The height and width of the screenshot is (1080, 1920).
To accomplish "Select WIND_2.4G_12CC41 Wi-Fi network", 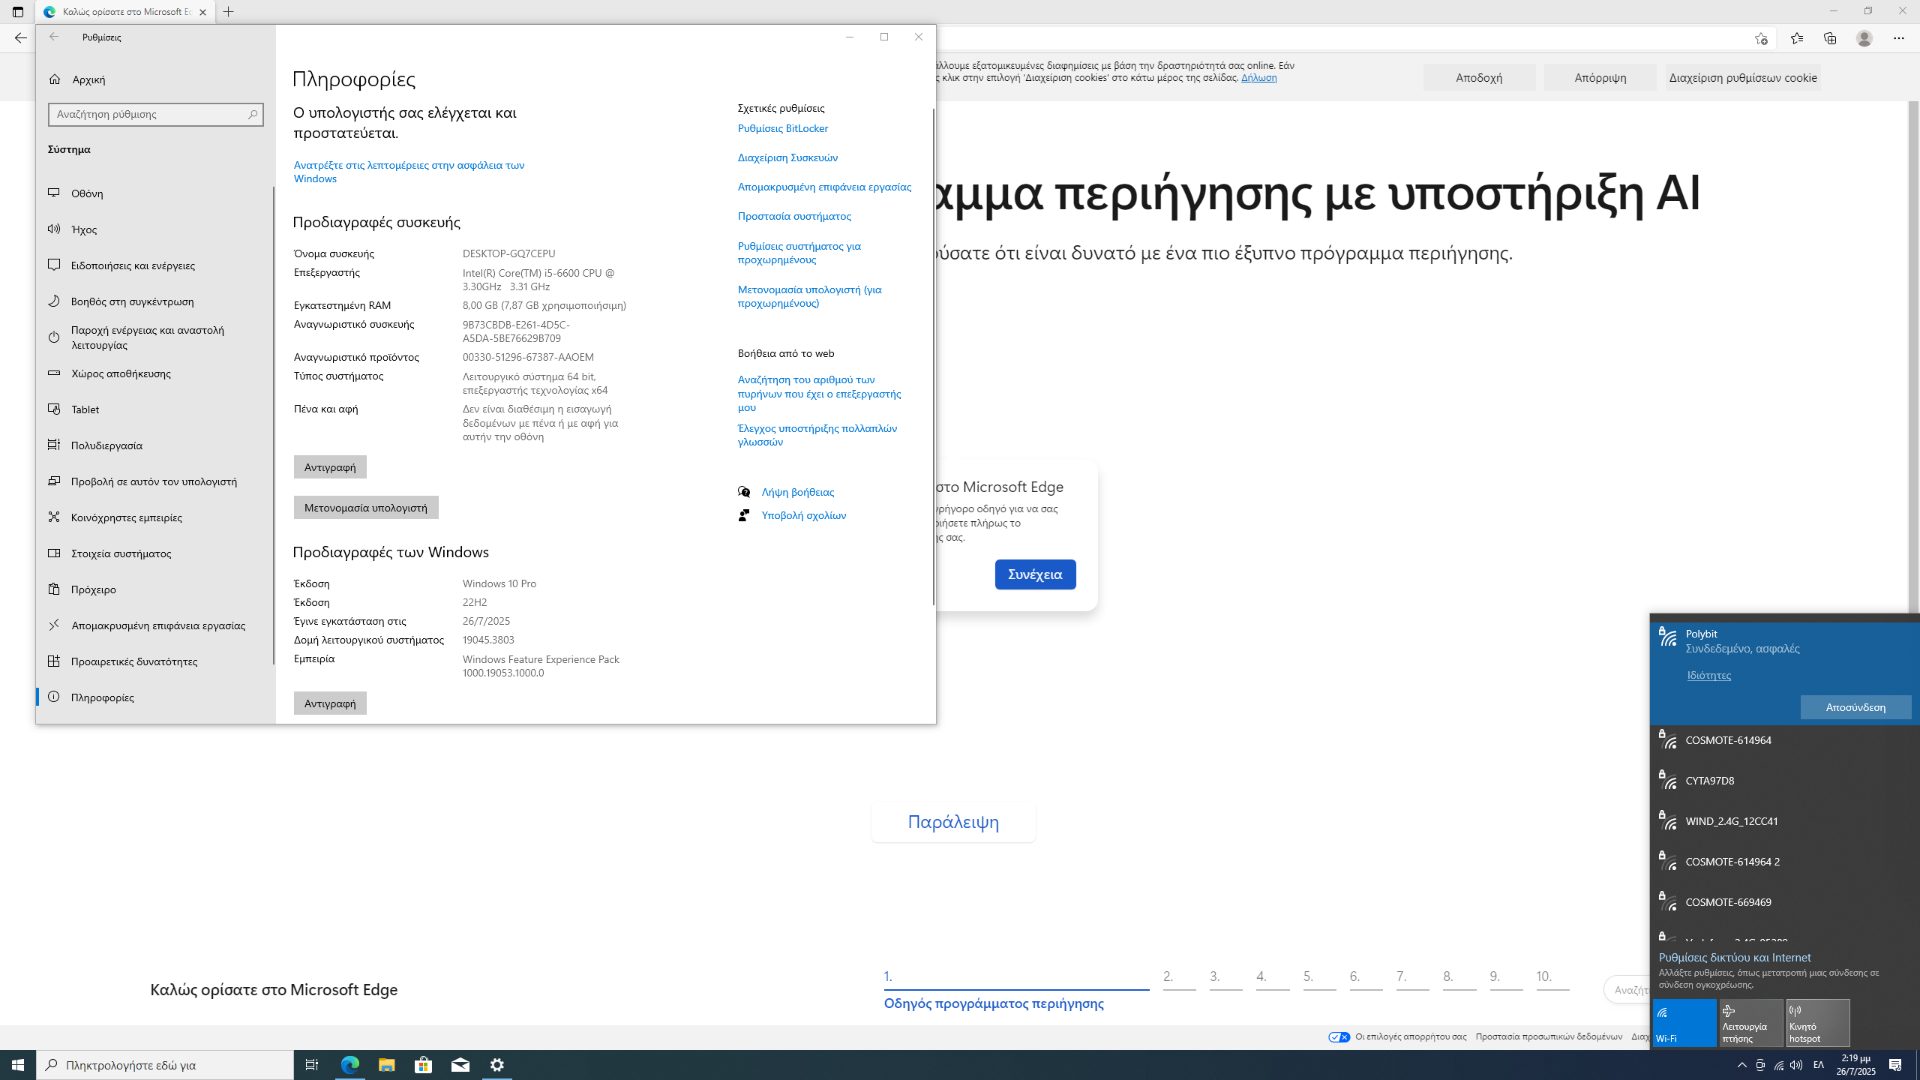I will (x=1784, y=821).
